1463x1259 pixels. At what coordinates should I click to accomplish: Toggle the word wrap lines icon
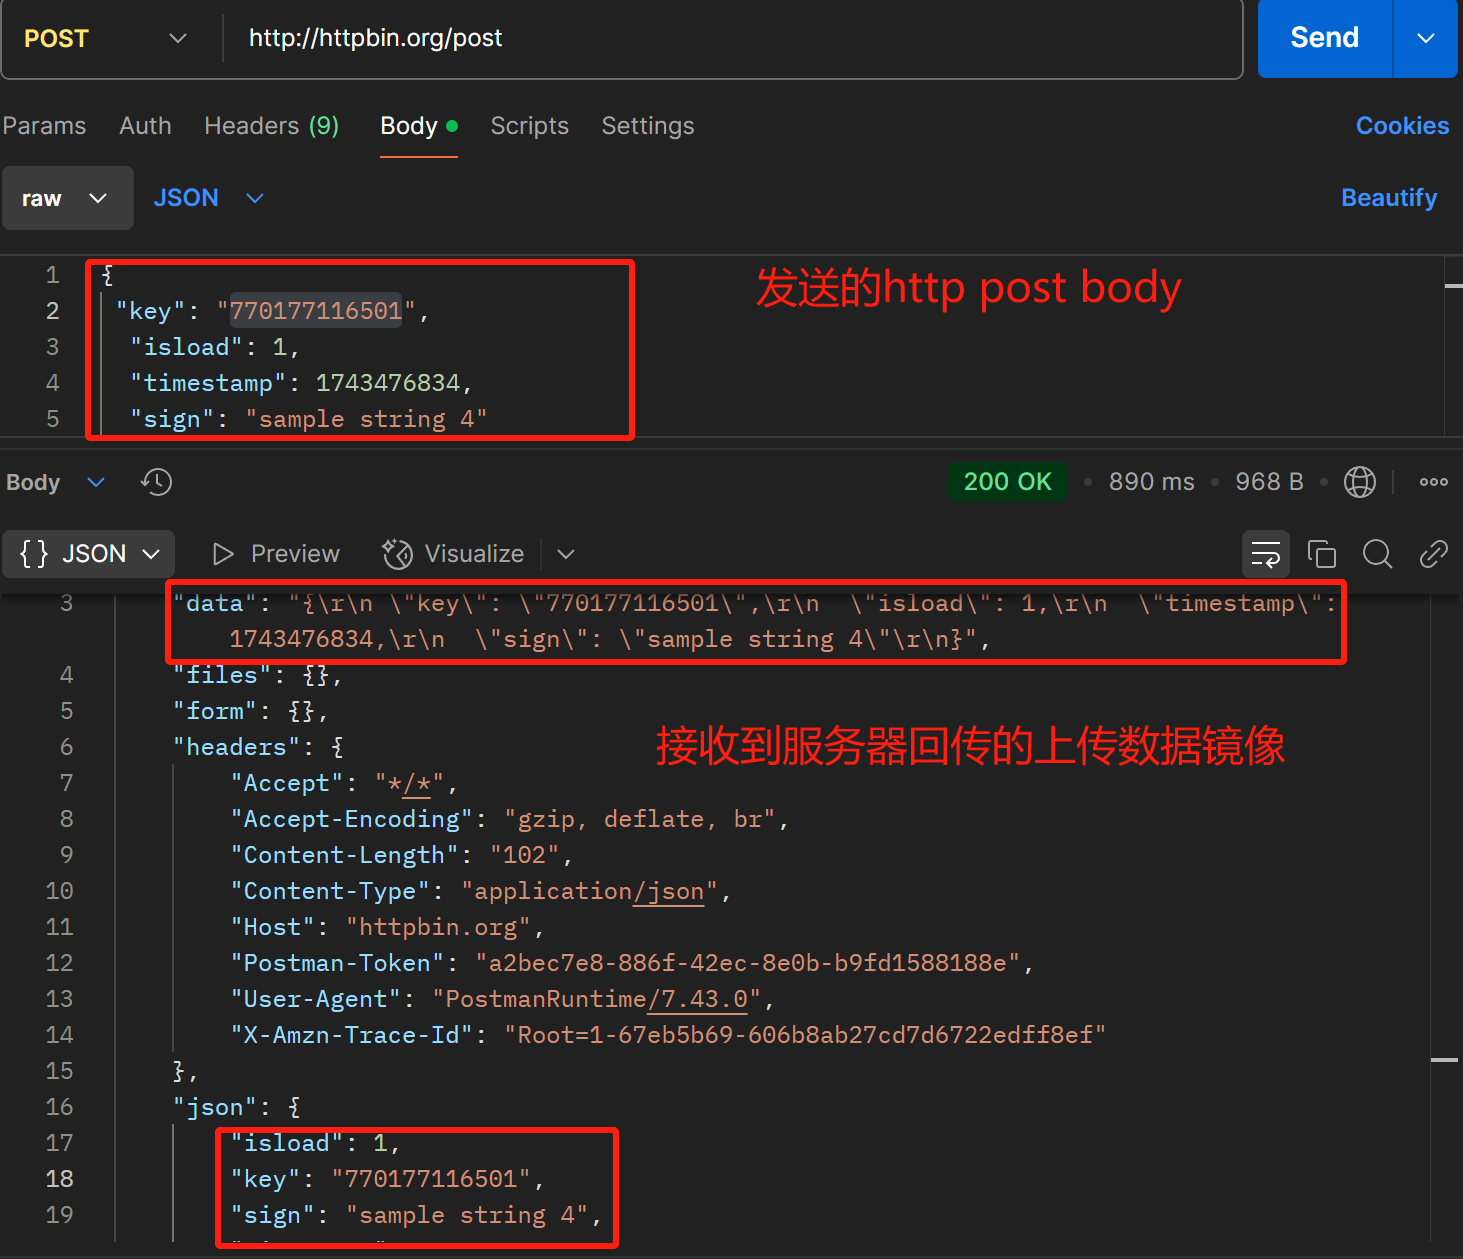(1266, 554)
